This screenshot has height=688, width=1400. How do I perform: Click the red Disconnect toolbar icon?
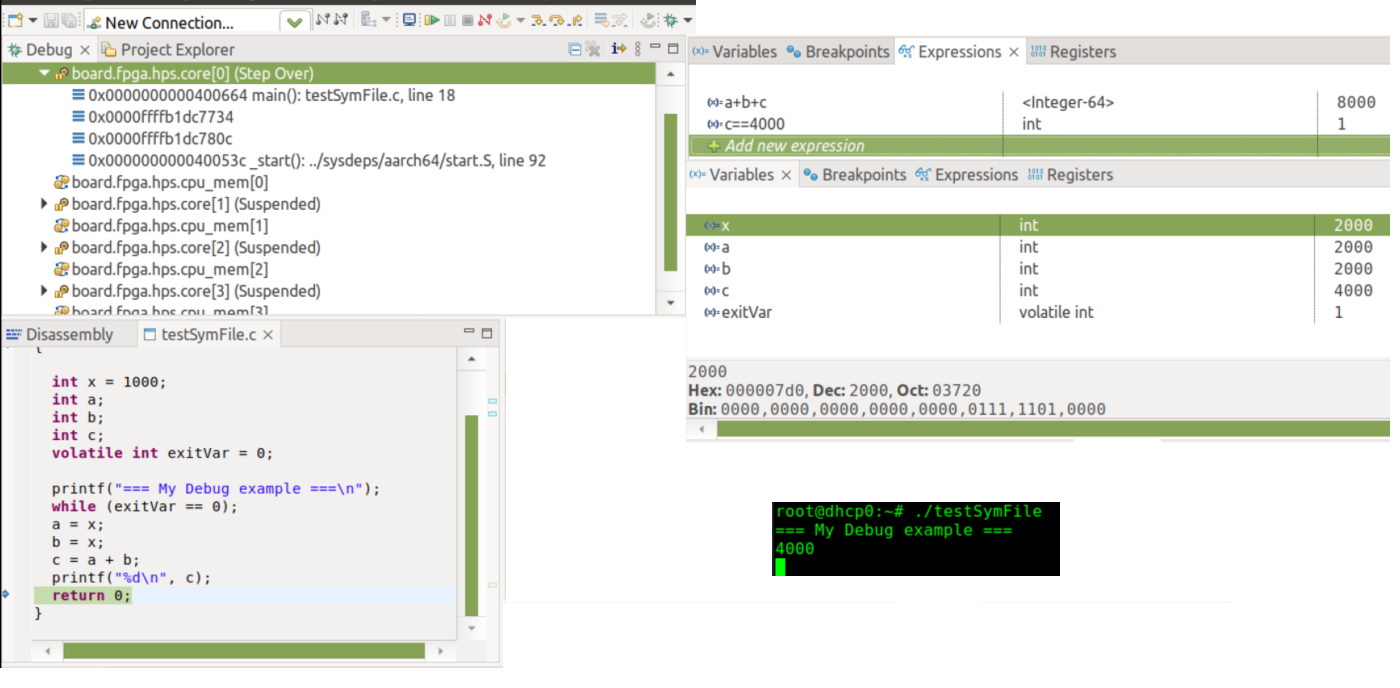pos(485,20)
